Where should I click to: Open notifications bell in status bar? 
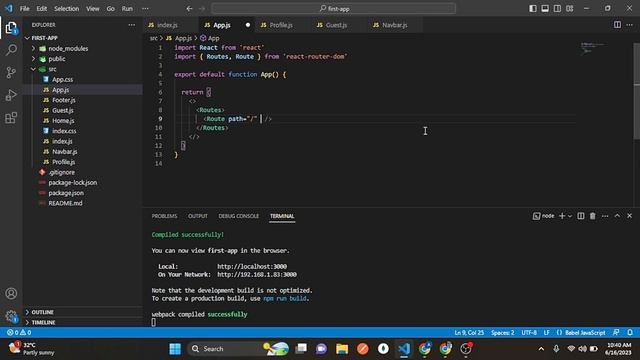630,333
